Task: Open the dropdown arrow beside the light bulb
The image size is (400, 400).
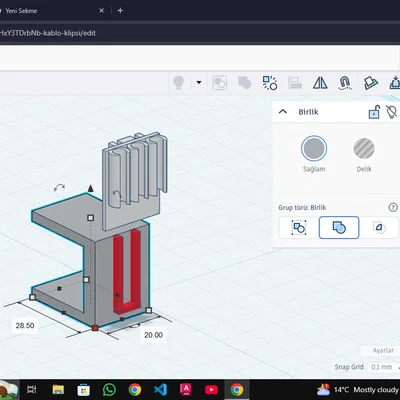Action: tap(199, 82)
